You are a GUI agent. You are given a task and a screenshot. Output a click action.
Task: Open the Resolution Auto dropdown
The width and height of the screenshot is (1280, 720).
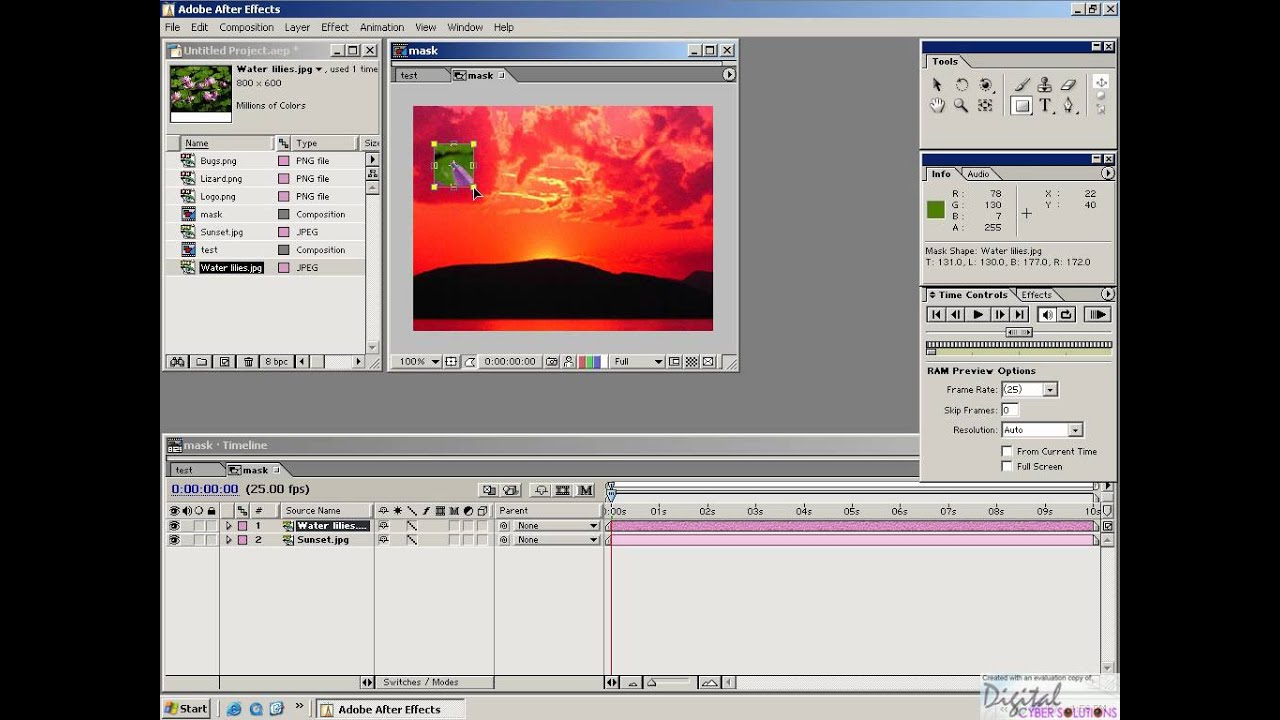point(1075,430)
